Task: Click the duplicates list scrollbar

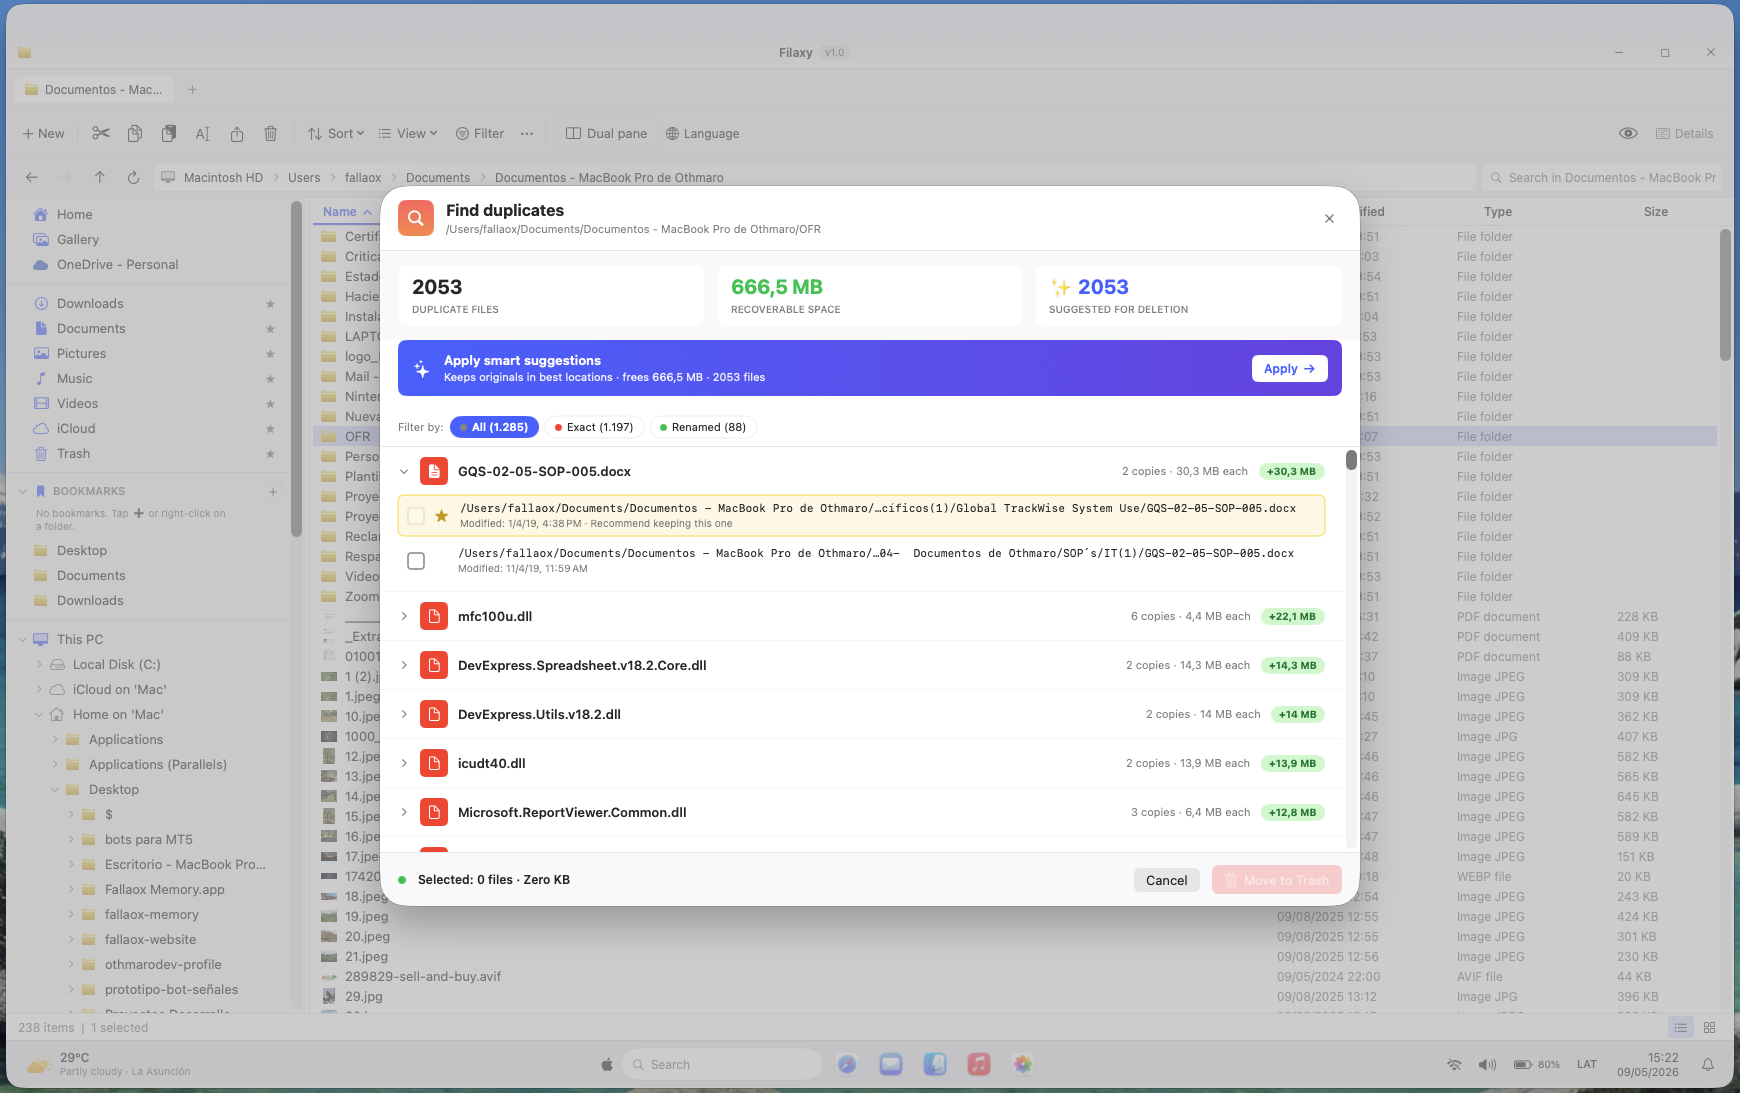Action: 1351,460
